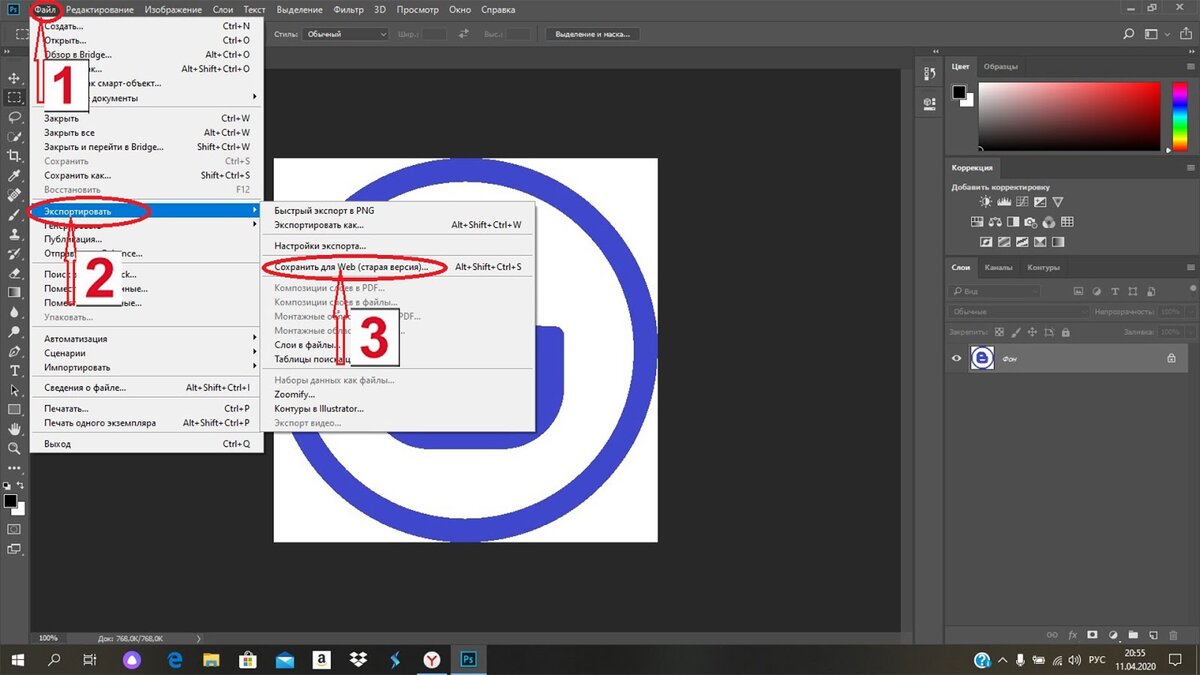This screenshot has width=1200, height=675.
Task: Open the History panel icon
Action: pyautogui.click(x=929, y=73)
